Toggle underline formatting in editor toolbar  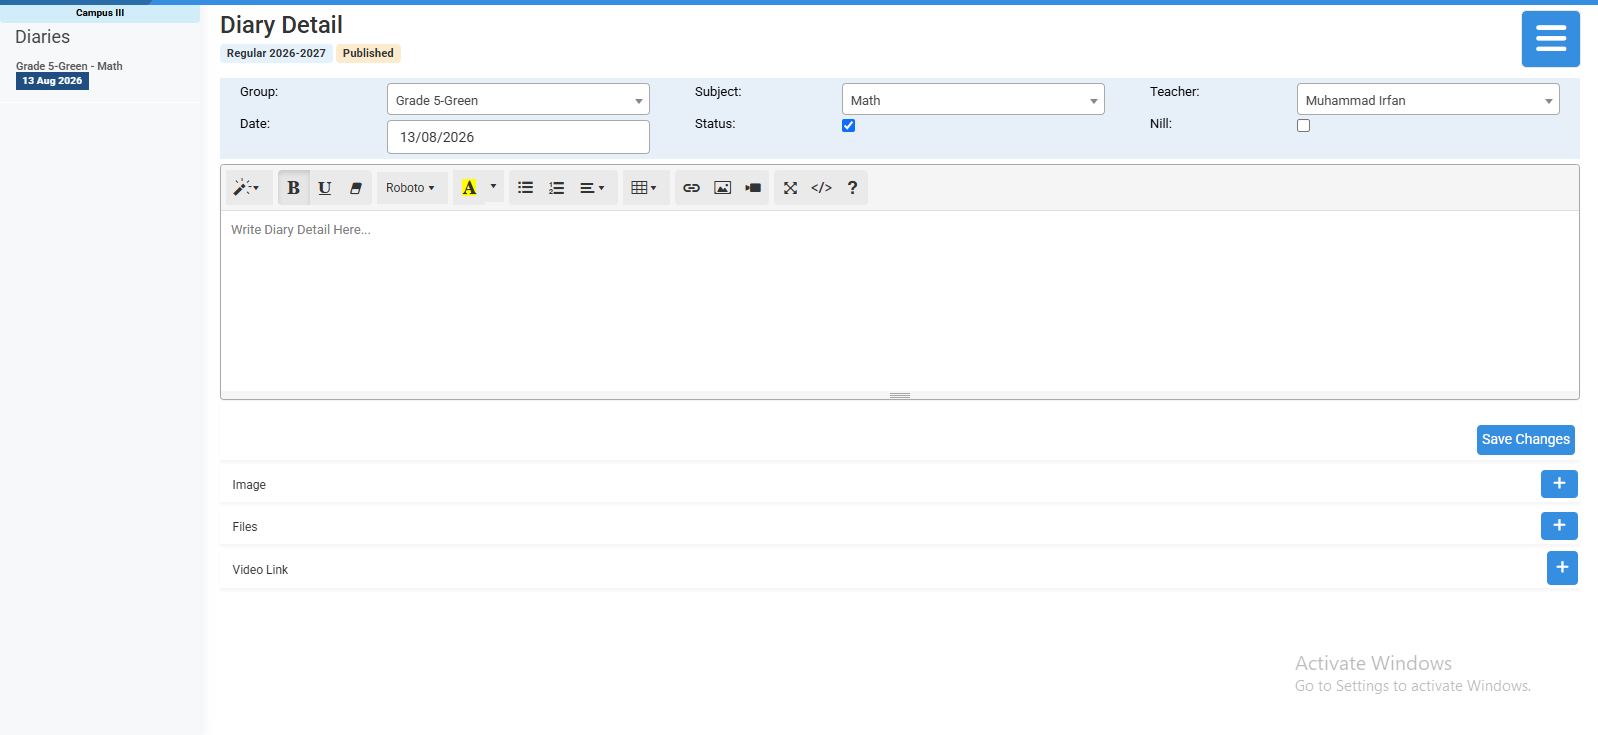click(325, 188)
